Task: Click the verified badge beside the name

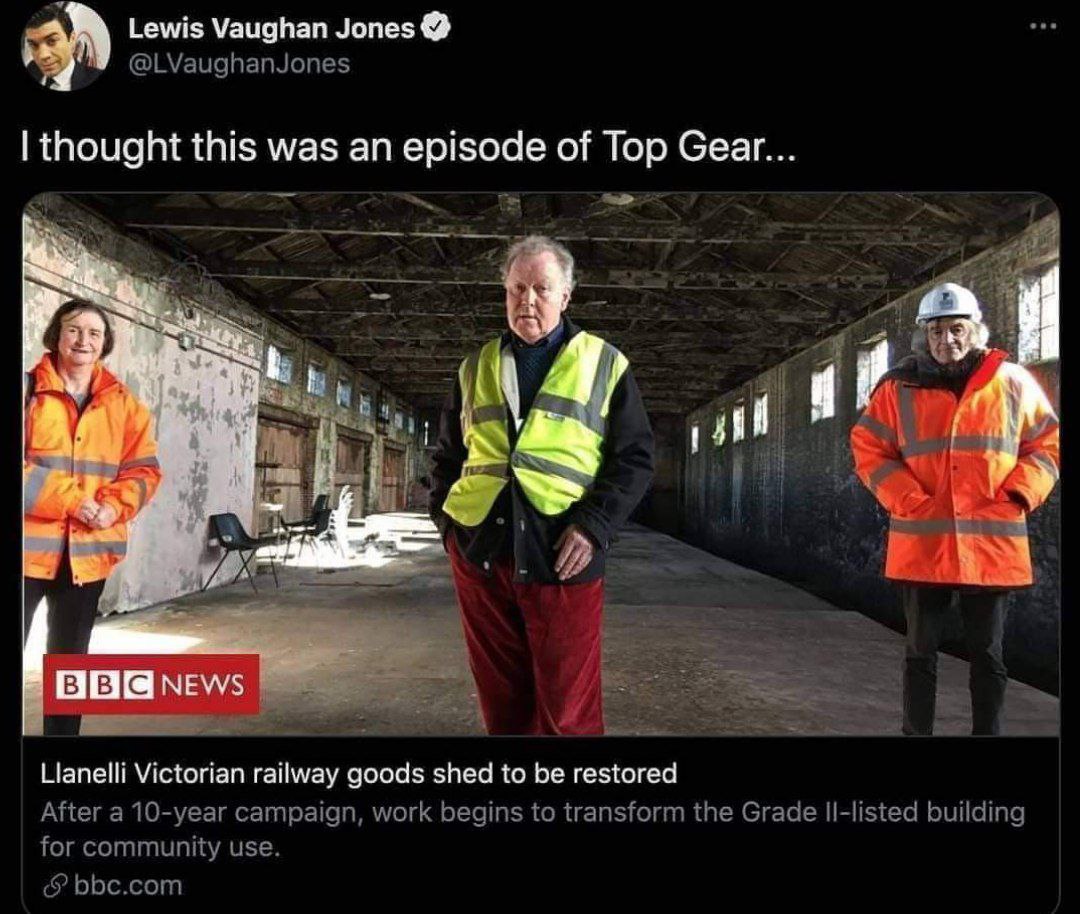Action: pos(435,28)
